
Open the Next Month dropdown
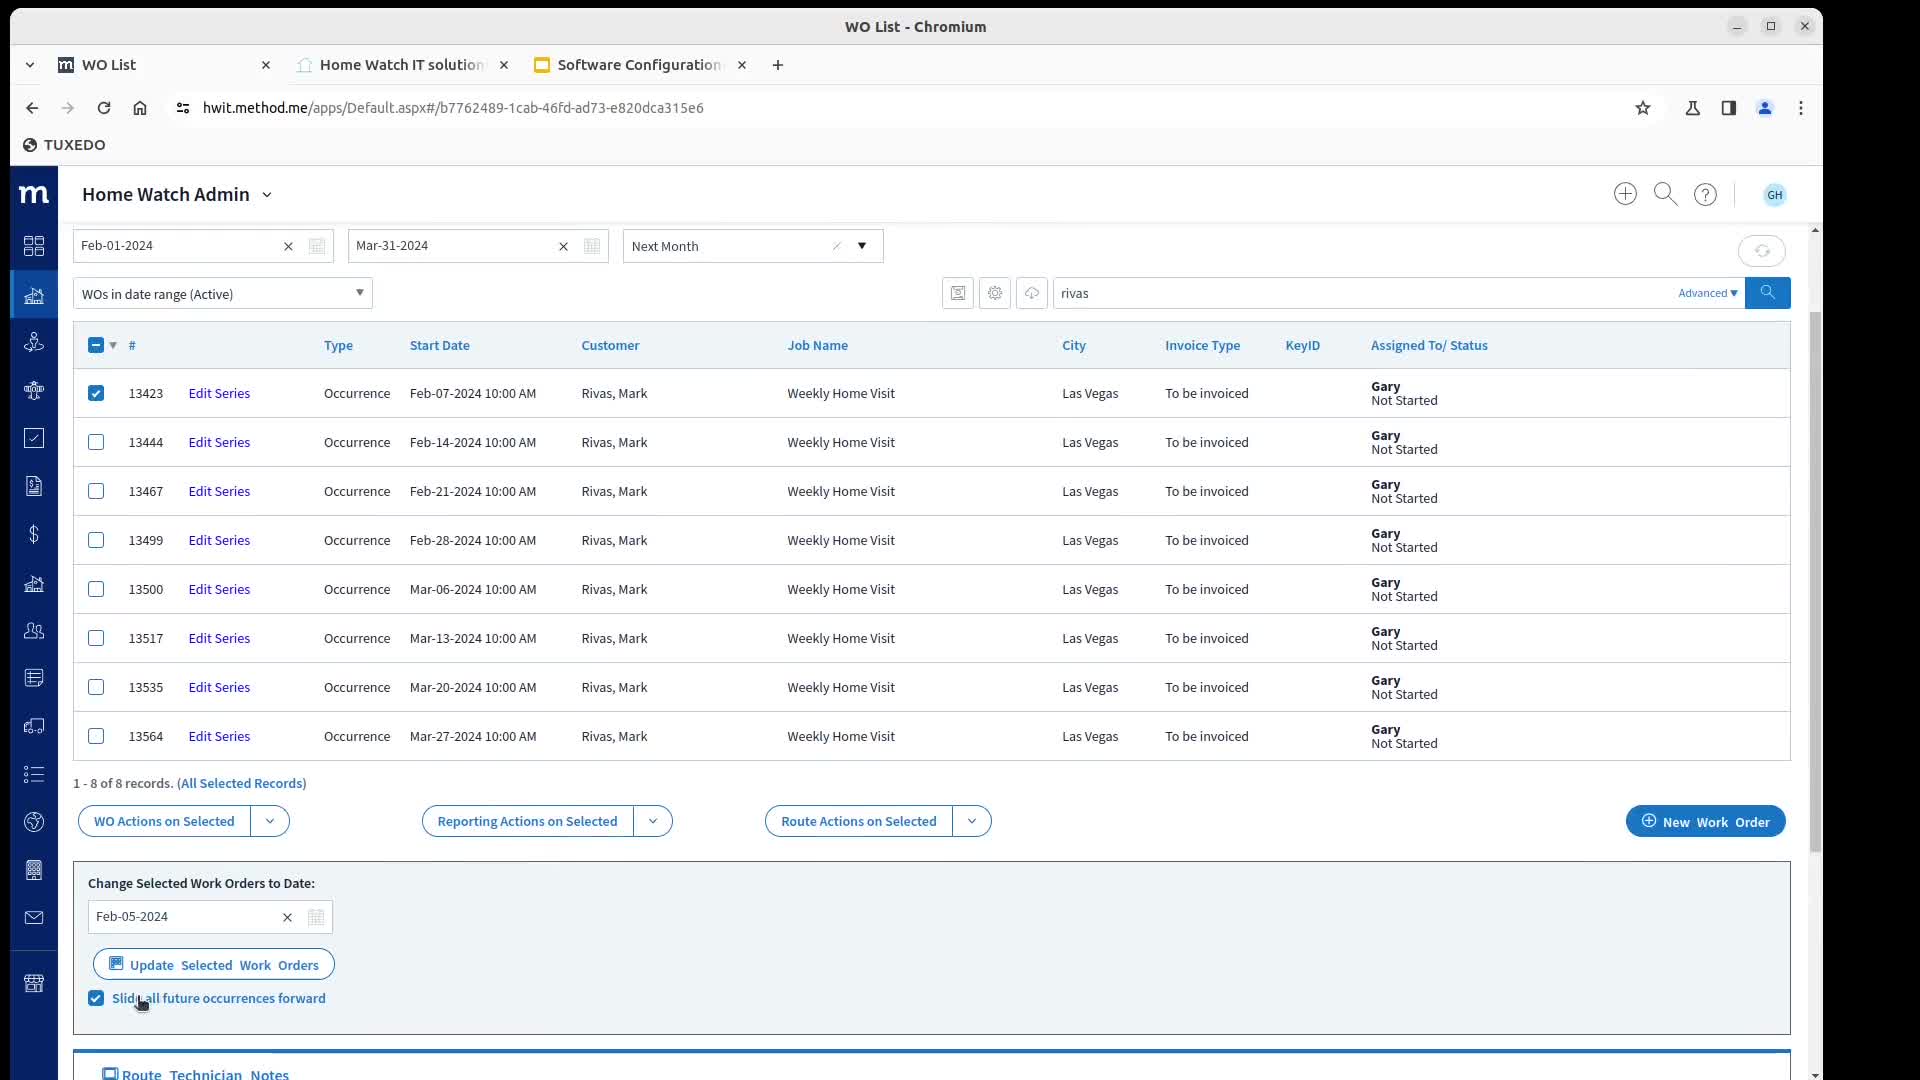pos(862,245)
